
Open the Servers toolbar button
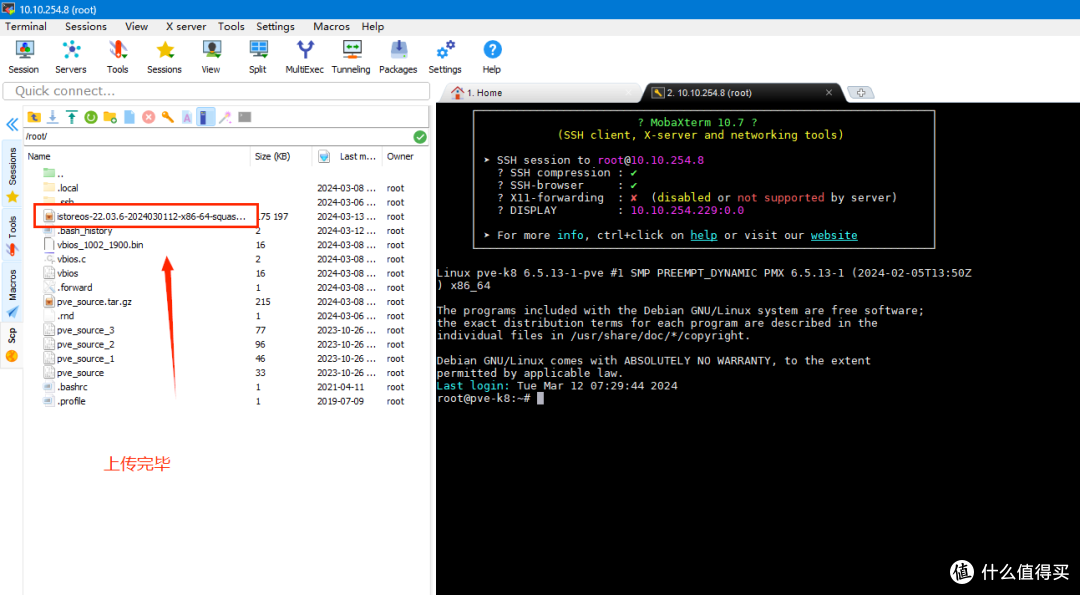[x=71, y=57]
